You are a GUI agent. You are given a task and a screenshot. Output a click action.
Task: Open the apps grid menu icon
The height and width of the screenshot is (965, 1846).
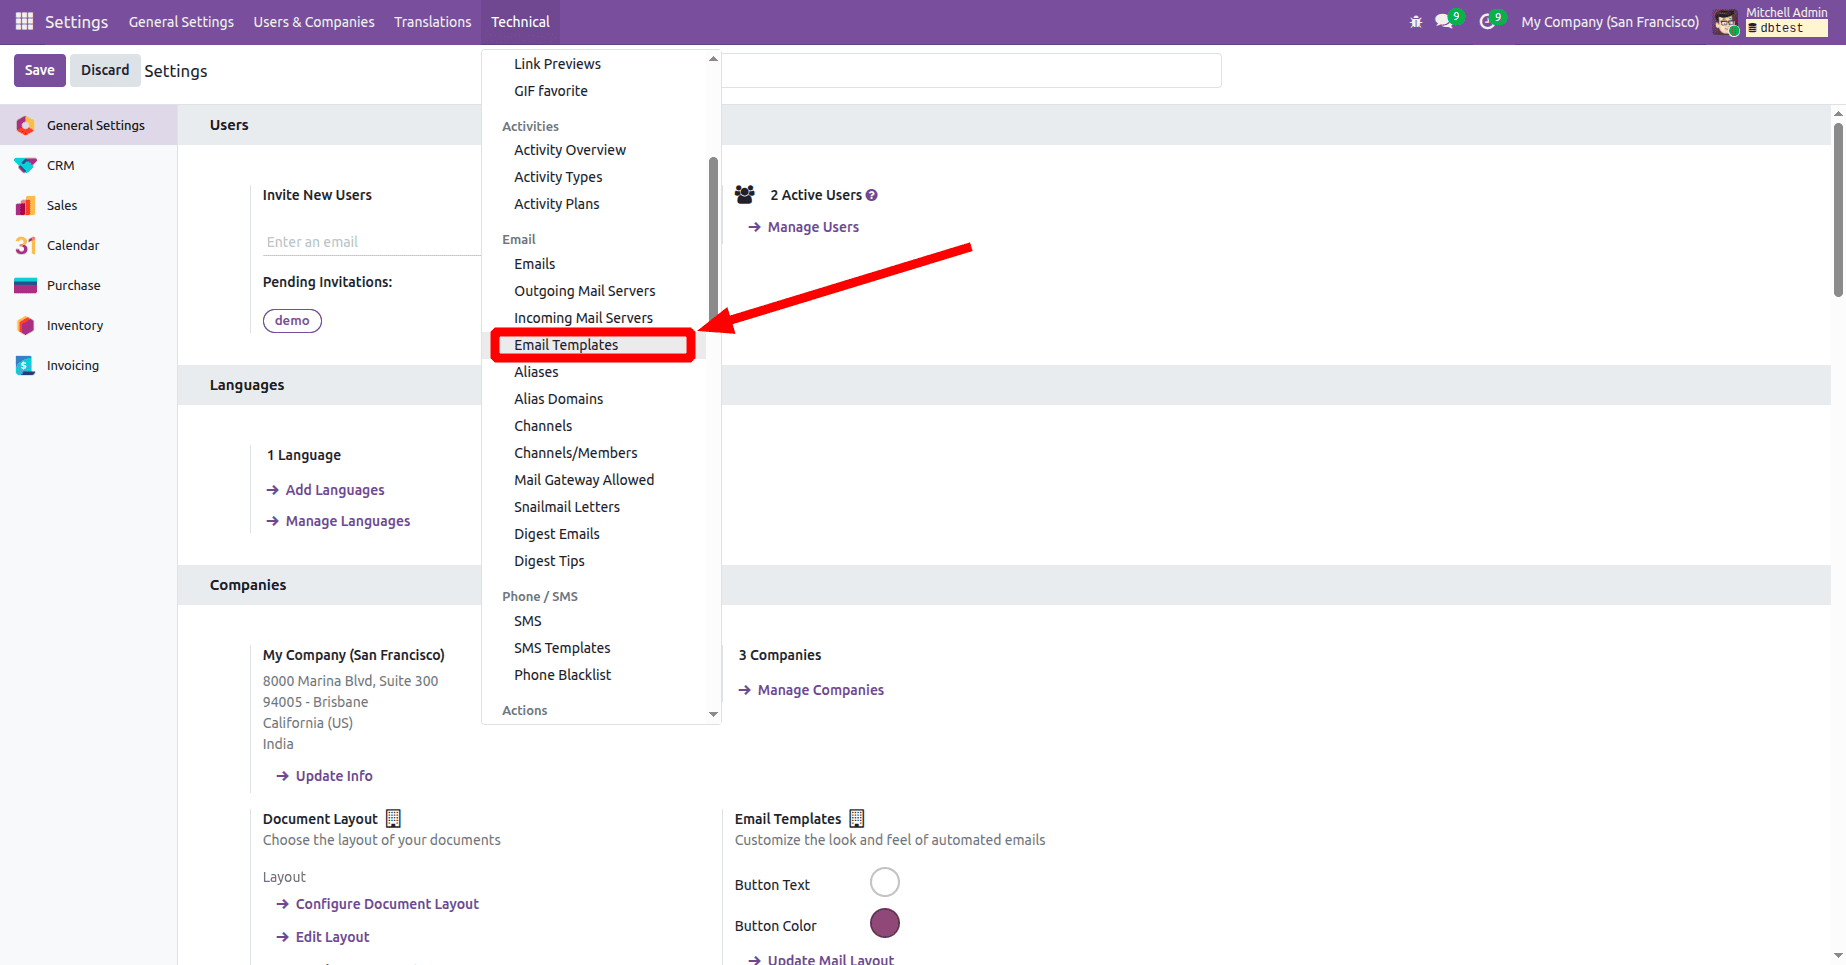24,21
